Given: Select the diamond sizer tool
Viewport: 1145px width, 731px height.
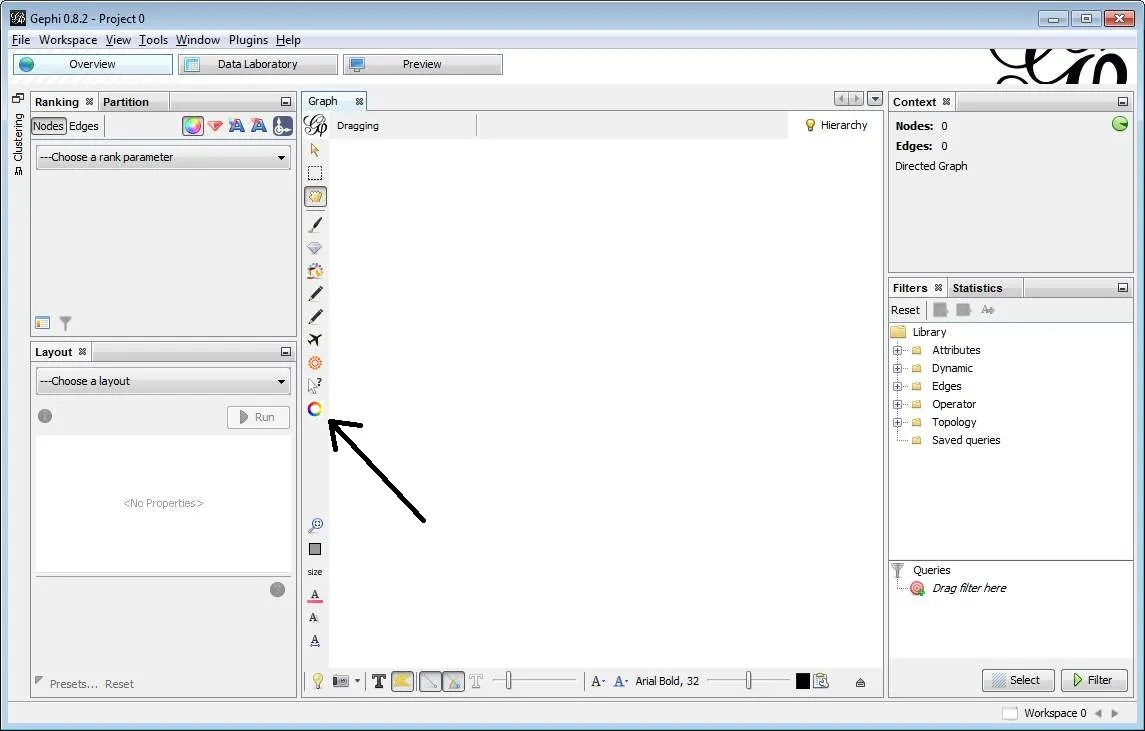Looking at the screenshot, I should pyautogui.click(x=315, y=248).
